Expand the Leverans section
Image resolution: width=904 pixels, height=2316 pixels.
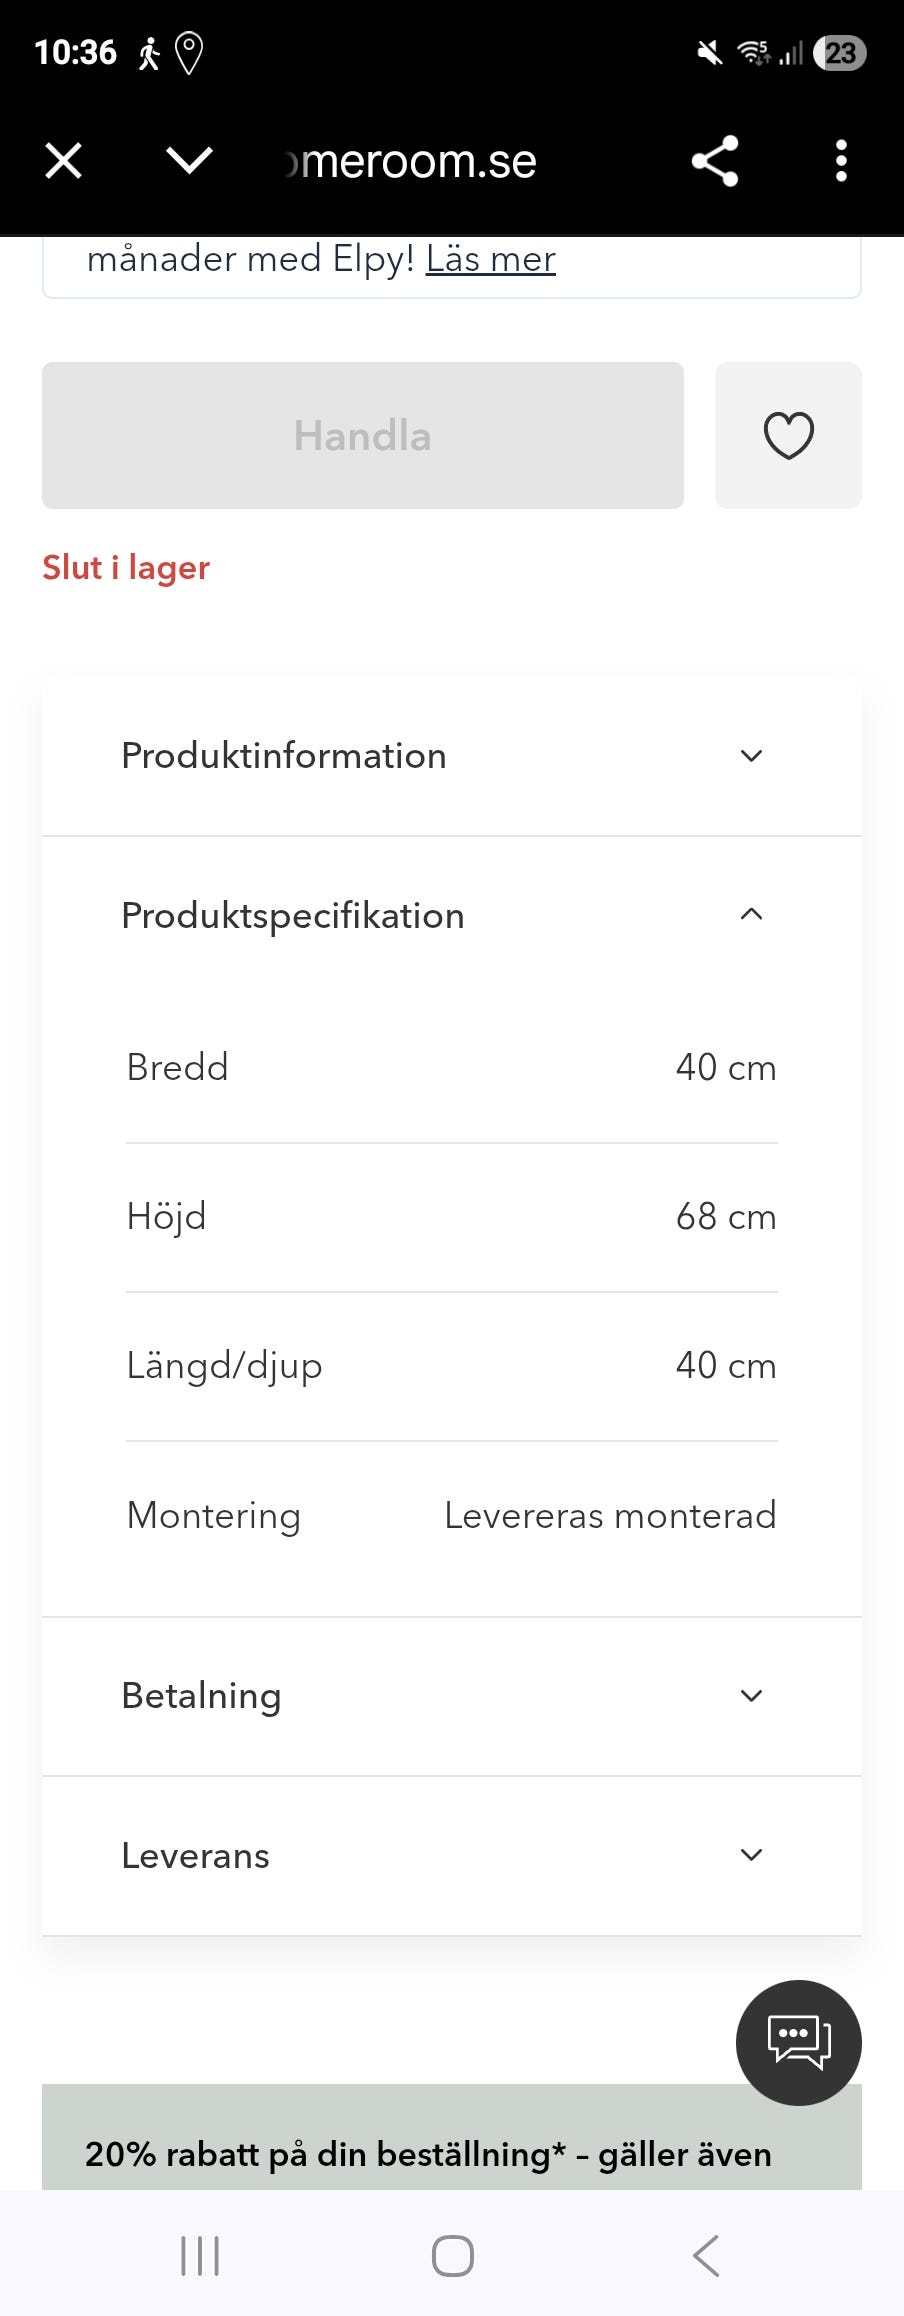pos(451,1856)
